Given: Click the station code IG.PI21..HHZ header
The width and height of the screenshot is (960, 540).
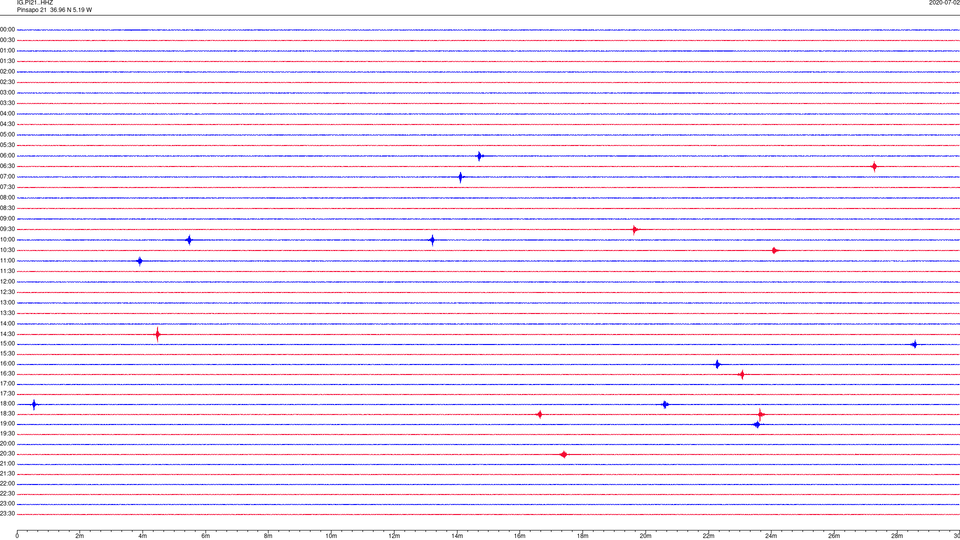Looking at the screenshot, I should coord(35,3).
